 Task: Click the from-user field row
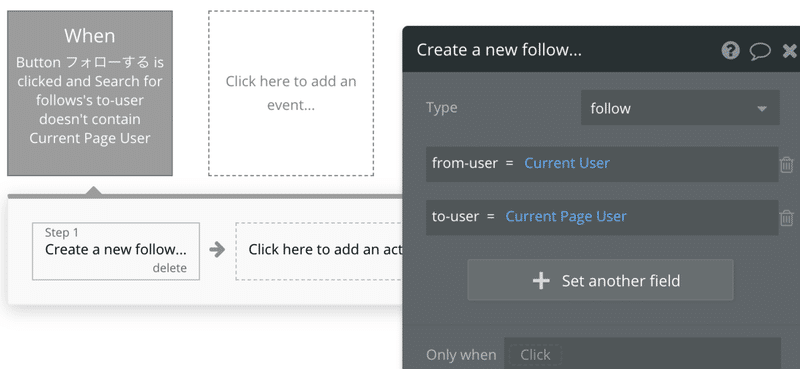pyautogui.click(x=602, y=164)
